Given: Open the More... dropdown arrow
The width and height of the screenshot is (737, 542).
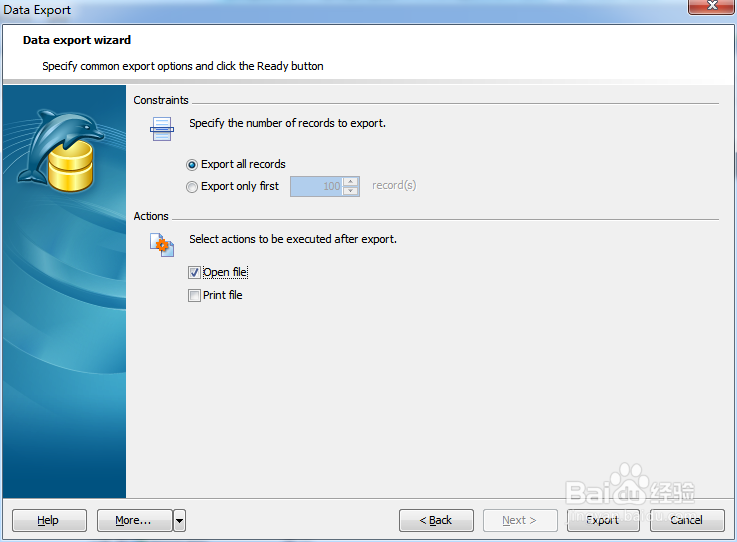Looking at the screenshot, I should pyautogui.click(x=180, y=520).
